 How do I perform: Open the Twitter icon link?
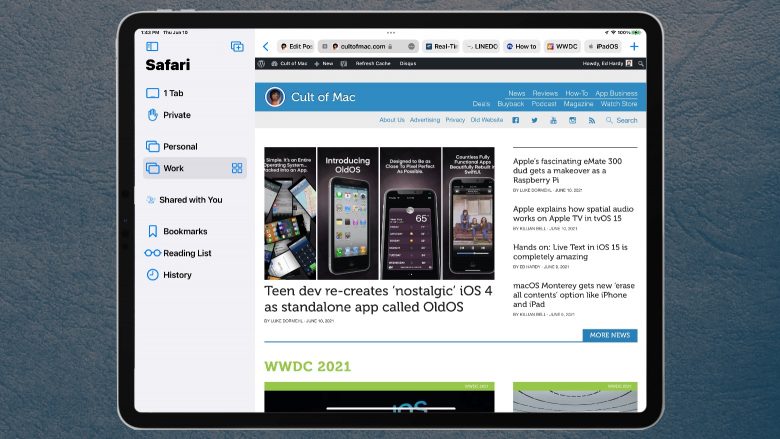[x=535, y=120]
